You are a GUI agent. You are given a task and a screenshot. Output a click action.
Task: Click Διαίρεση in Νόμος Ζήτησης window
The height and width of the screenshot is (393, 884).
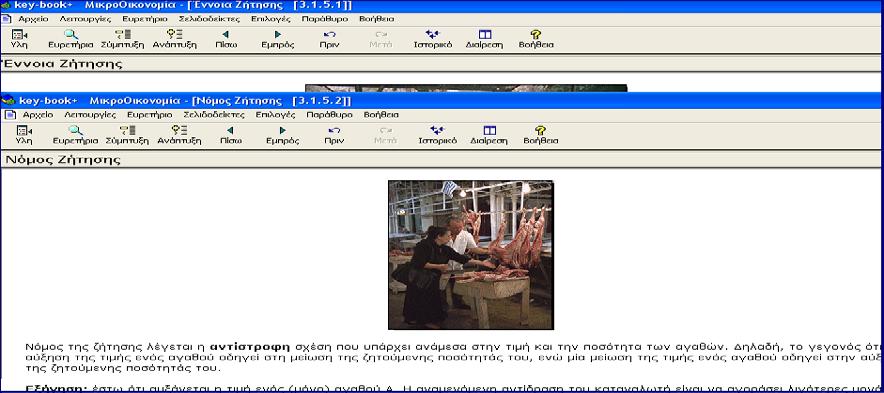[x=489, y=135]
